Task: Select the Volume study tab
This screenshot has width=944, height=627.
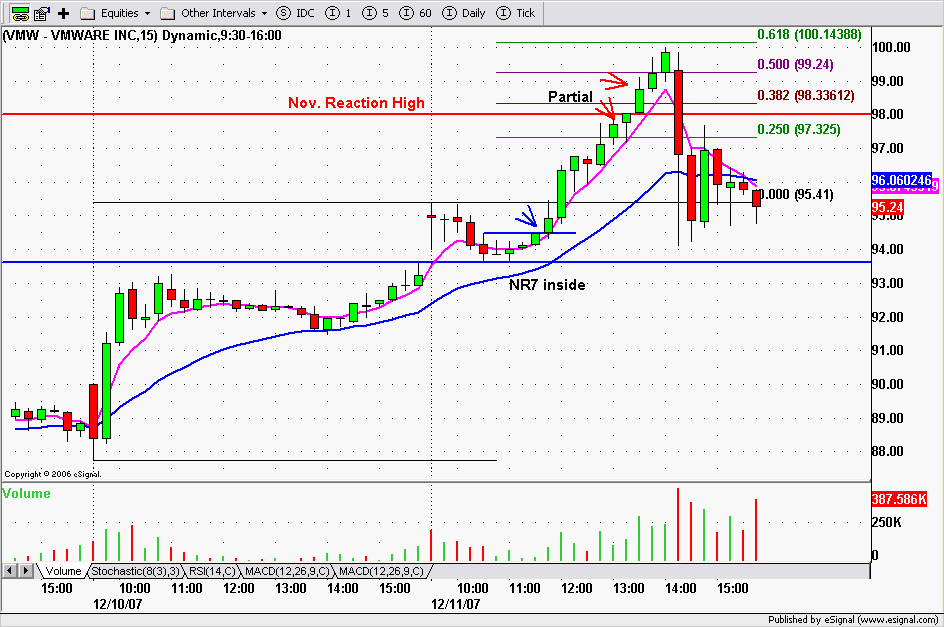Action: pyautogui.click(x=63, y=571)
